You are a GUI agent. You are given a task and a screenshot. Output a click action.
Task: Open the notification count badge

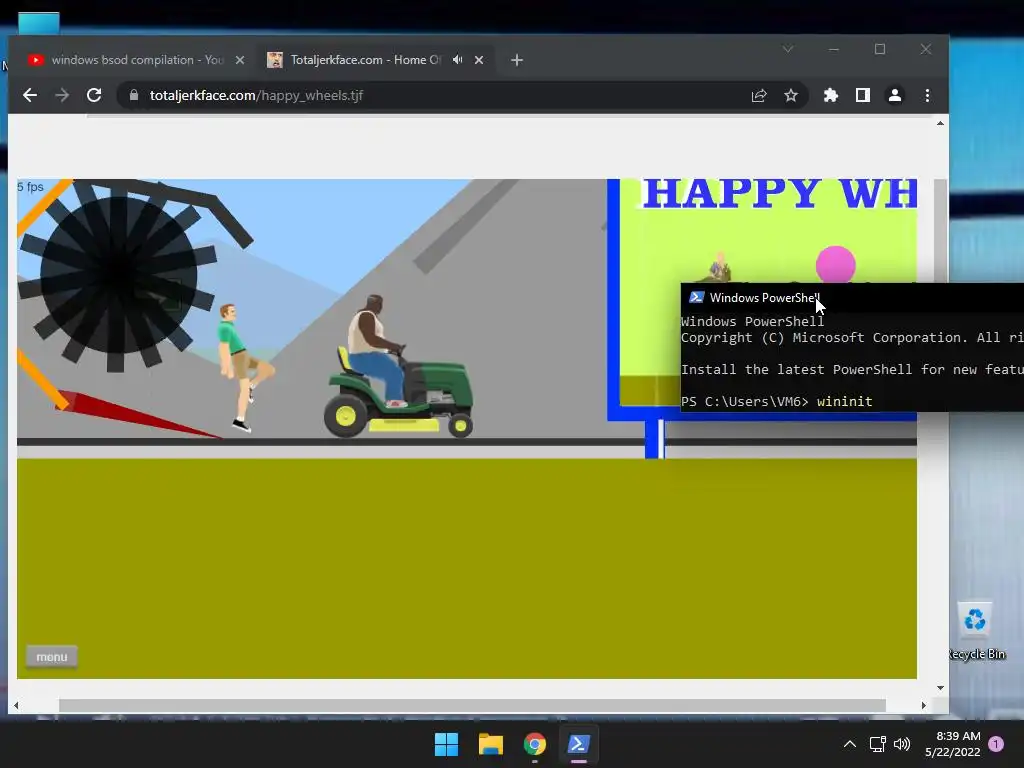(996, 744)
